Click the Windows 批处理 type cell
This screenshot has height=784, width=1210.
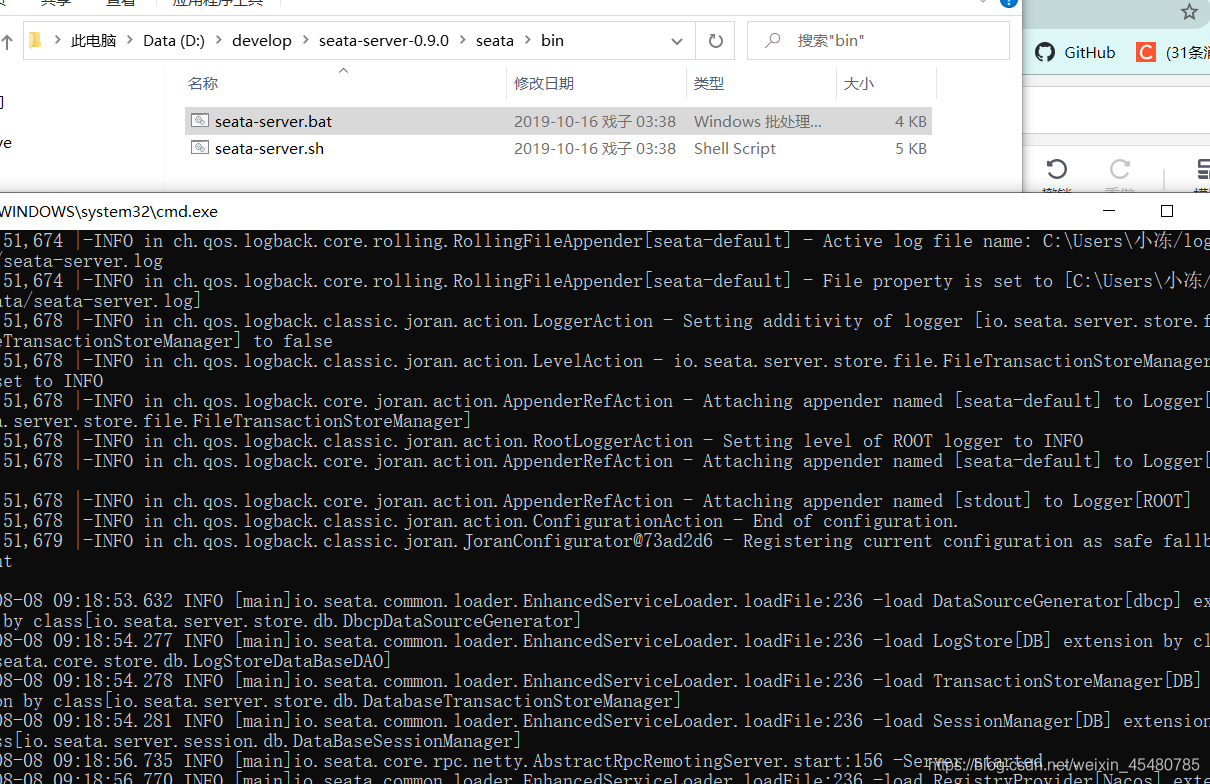(x=758, y=121)
